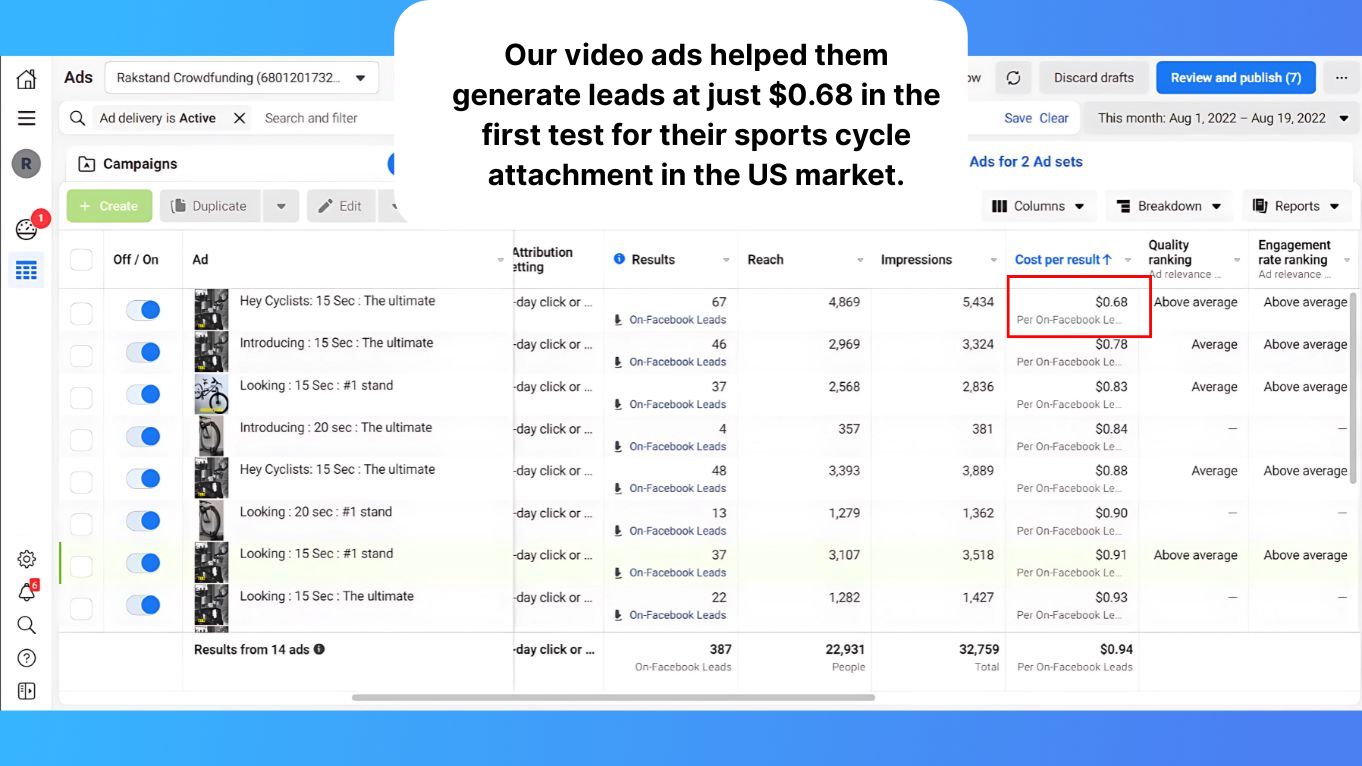Click the Review and publish (7) button

1236,78
